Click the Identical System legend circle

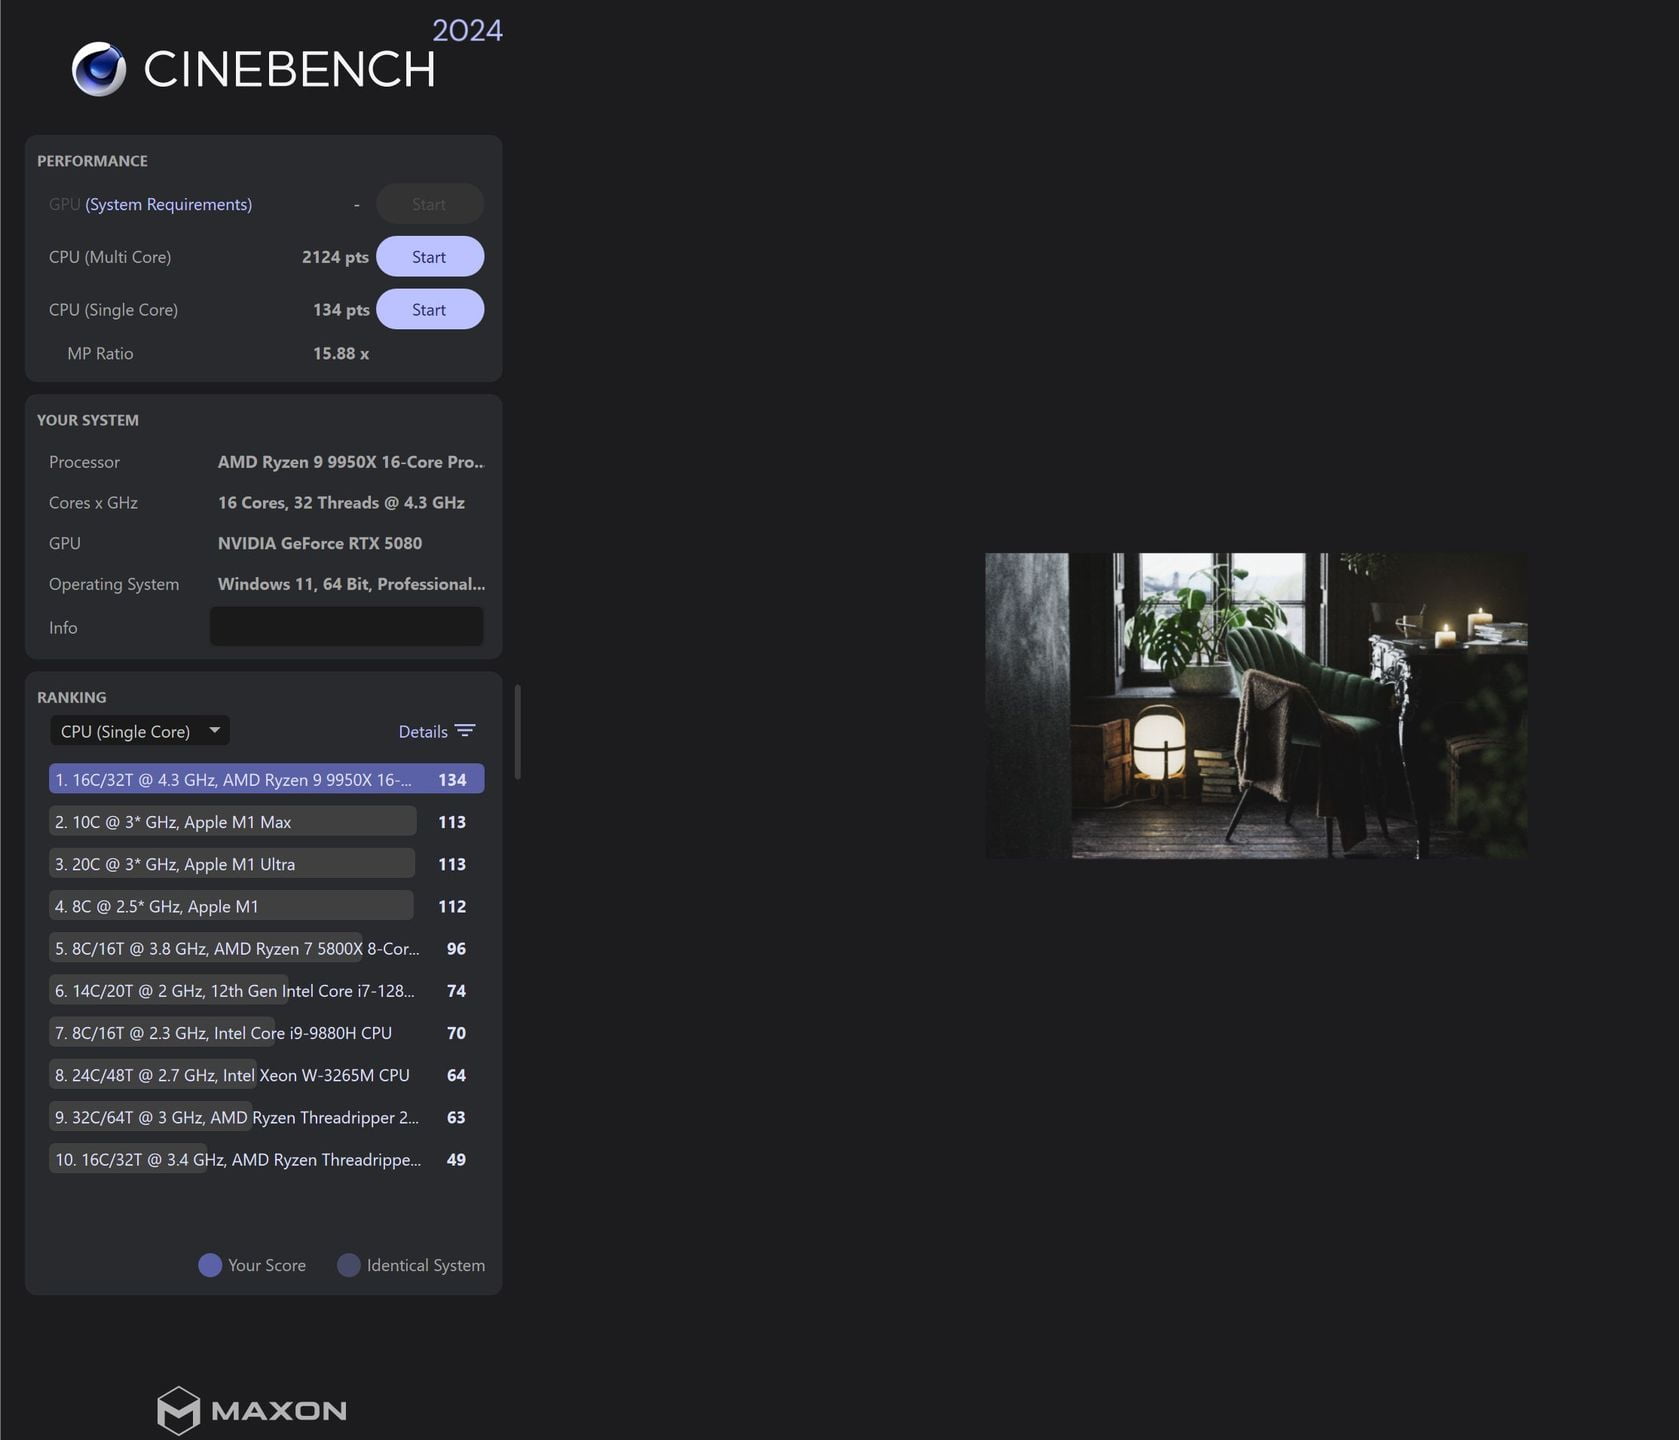tap(349, 1265)
